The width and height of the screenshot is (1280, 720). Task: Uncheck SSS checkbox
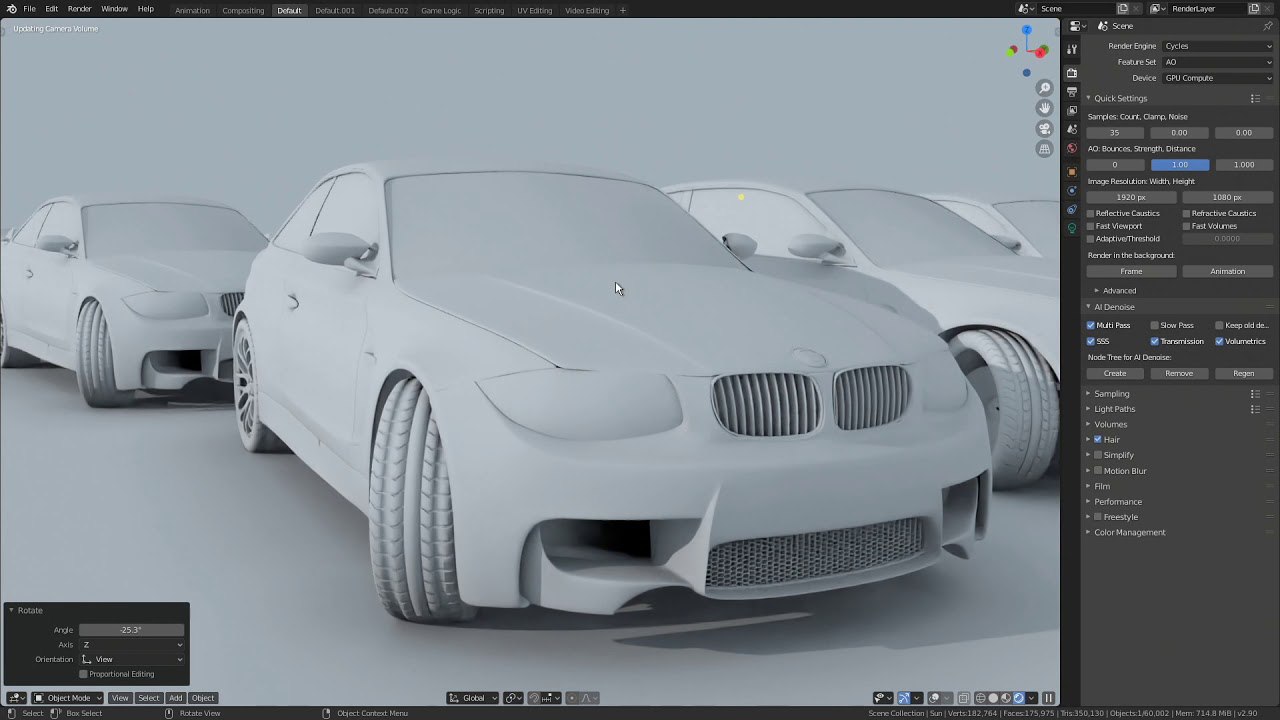(x=1091, y=341)
